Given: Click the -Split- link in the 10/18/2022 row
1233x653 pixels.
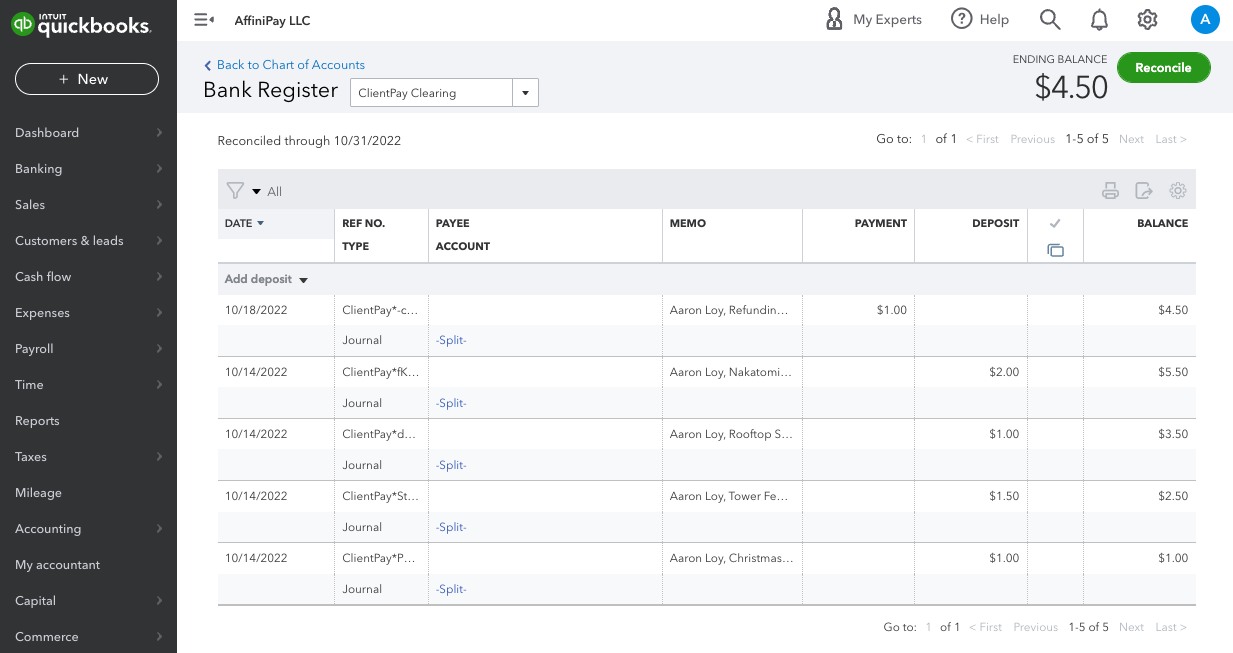Looking at the screenshot, I should pyautogui.click(x=451, y=340).
